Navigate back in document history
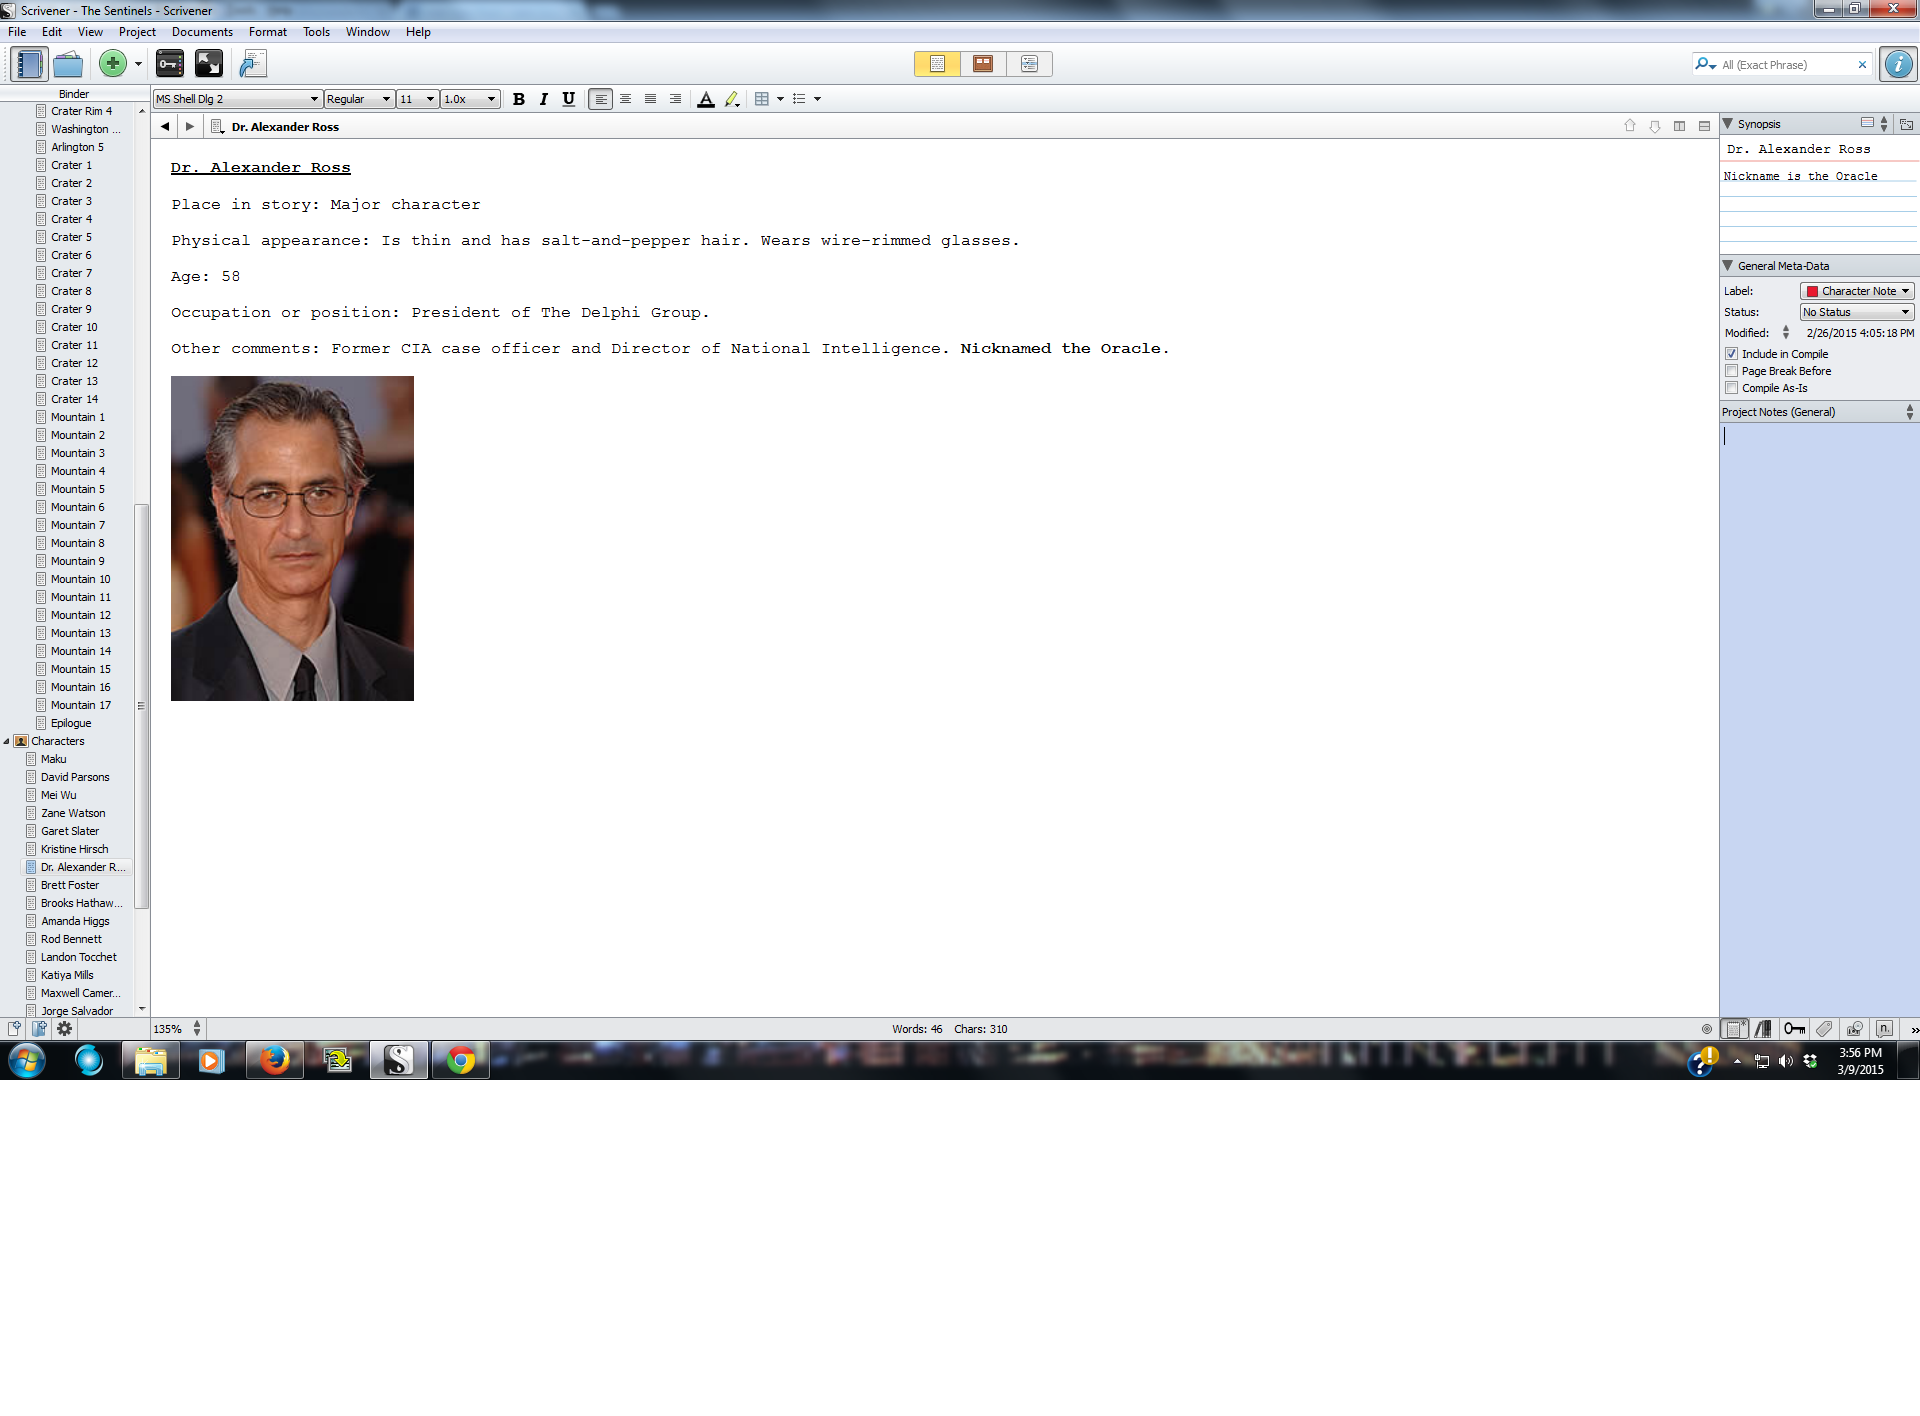Screen dimensions: 1920x1416 point(165,126)
